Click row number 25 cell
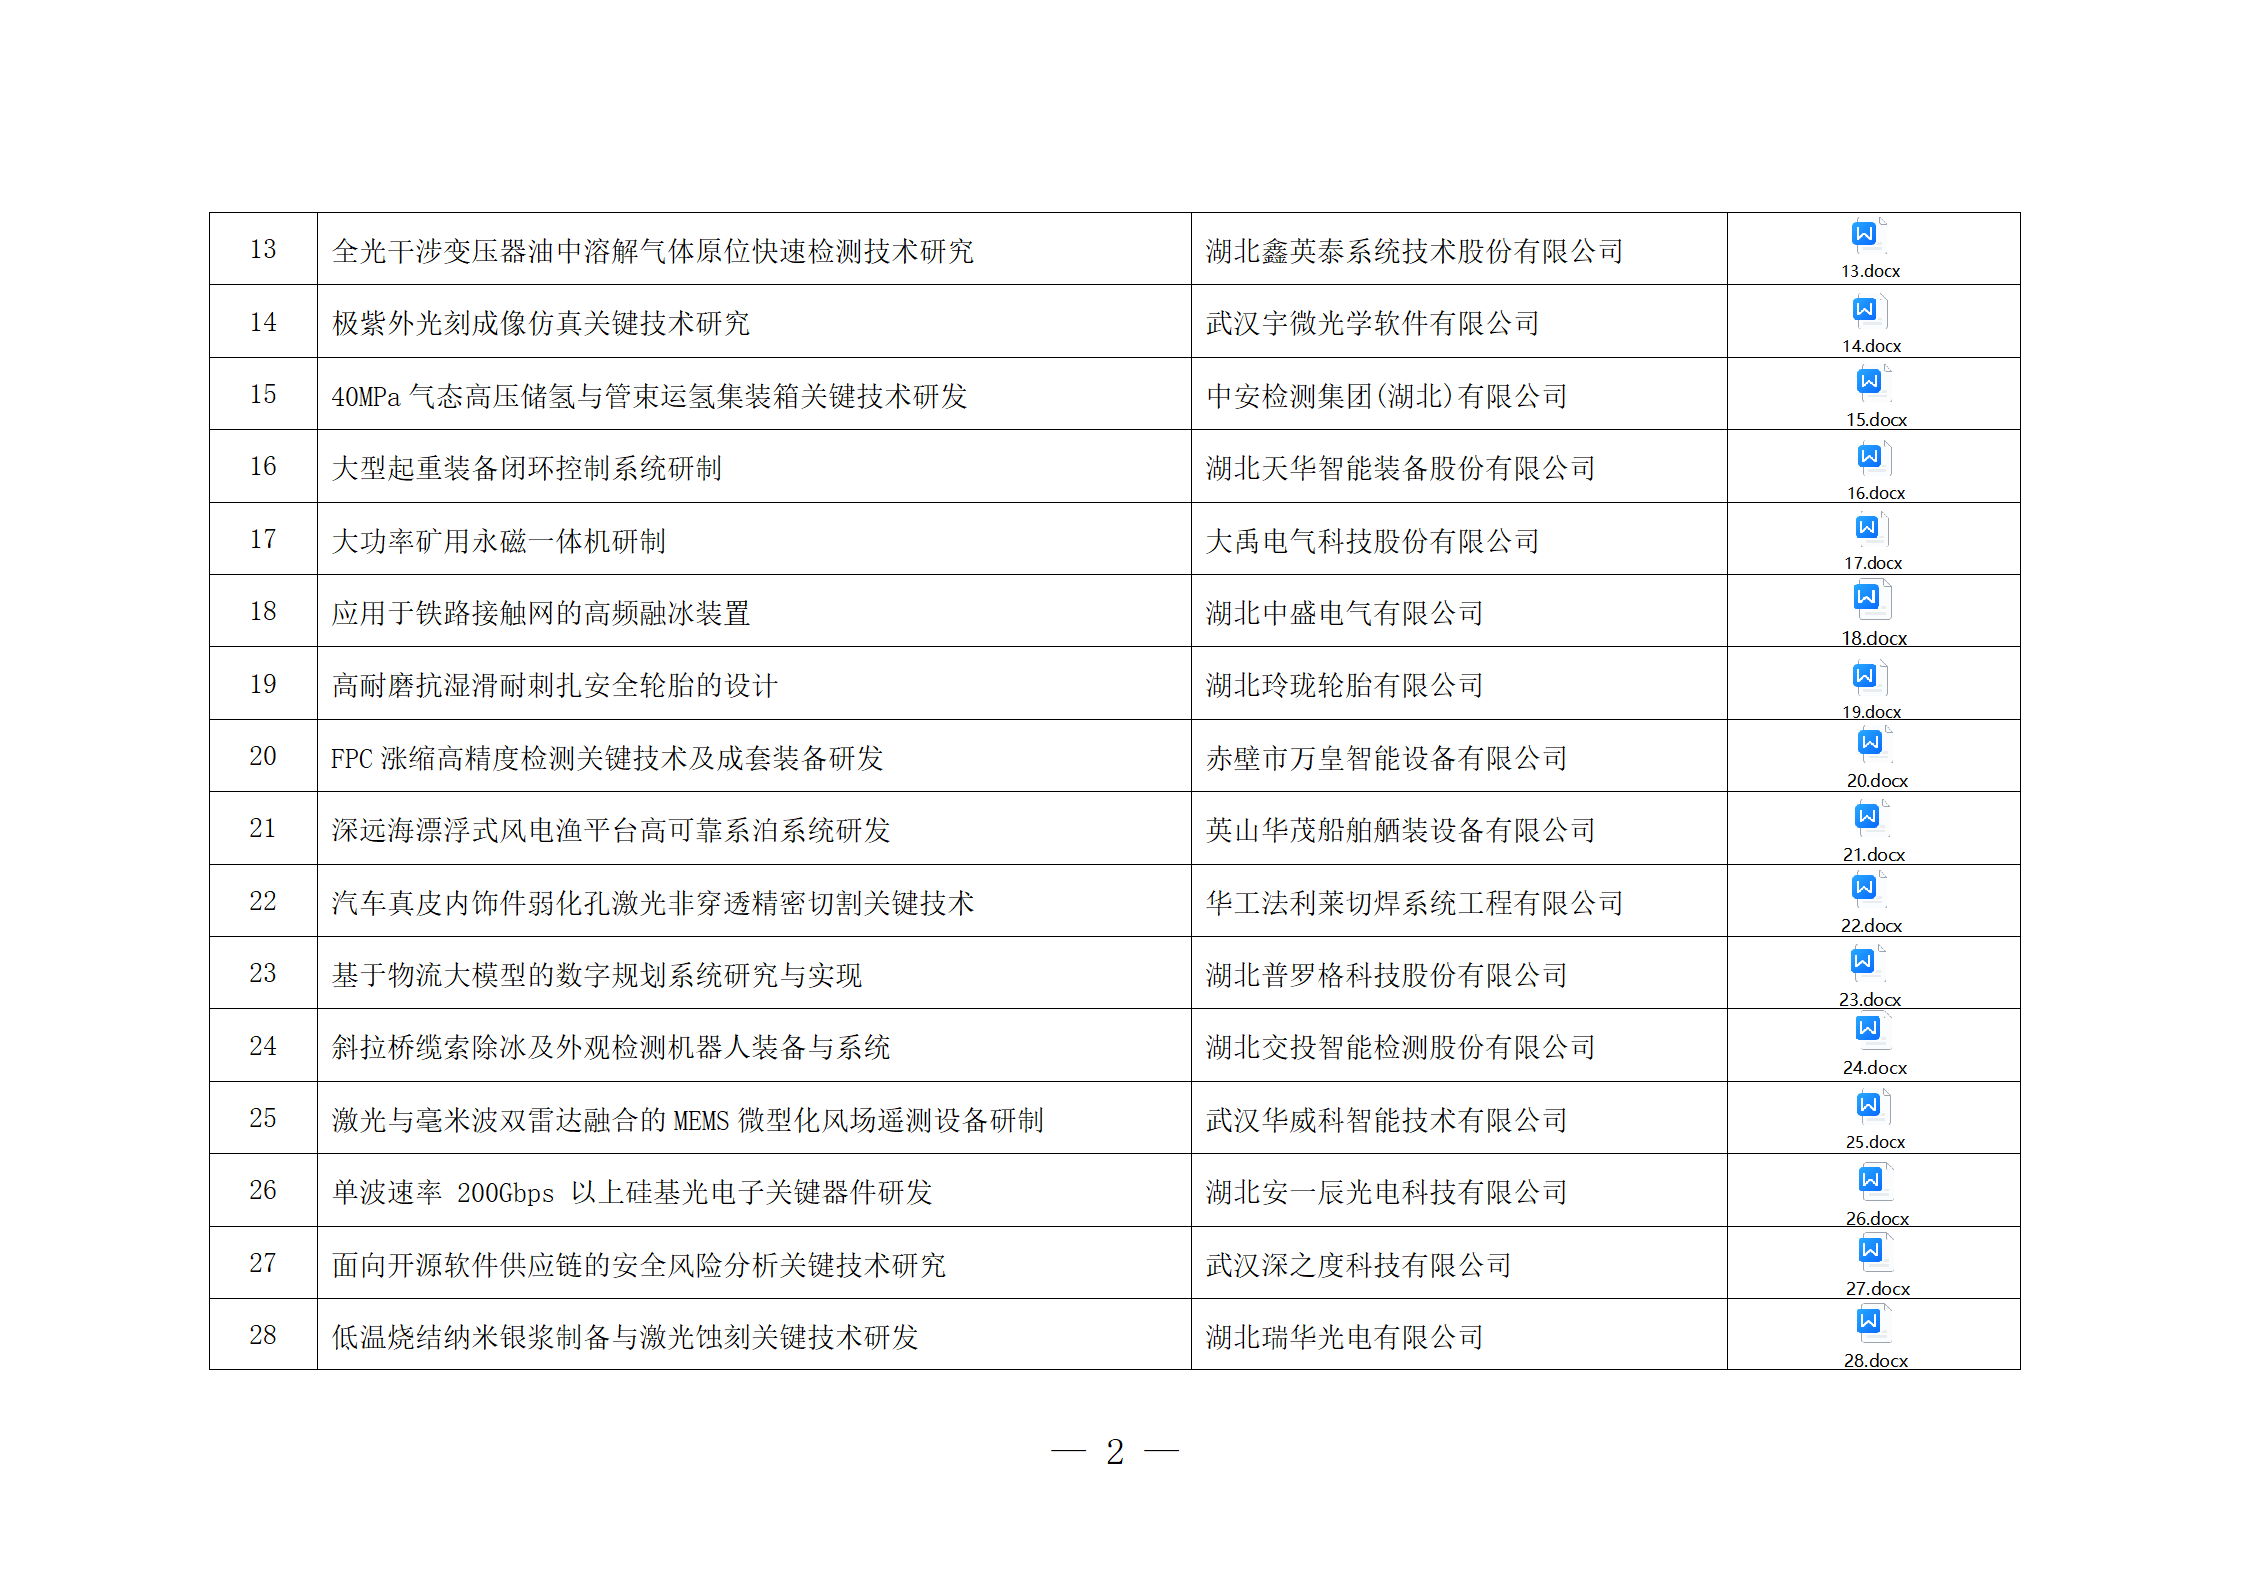Viewport: 2245px width, 1587px height. click(x=263, y=1118)
